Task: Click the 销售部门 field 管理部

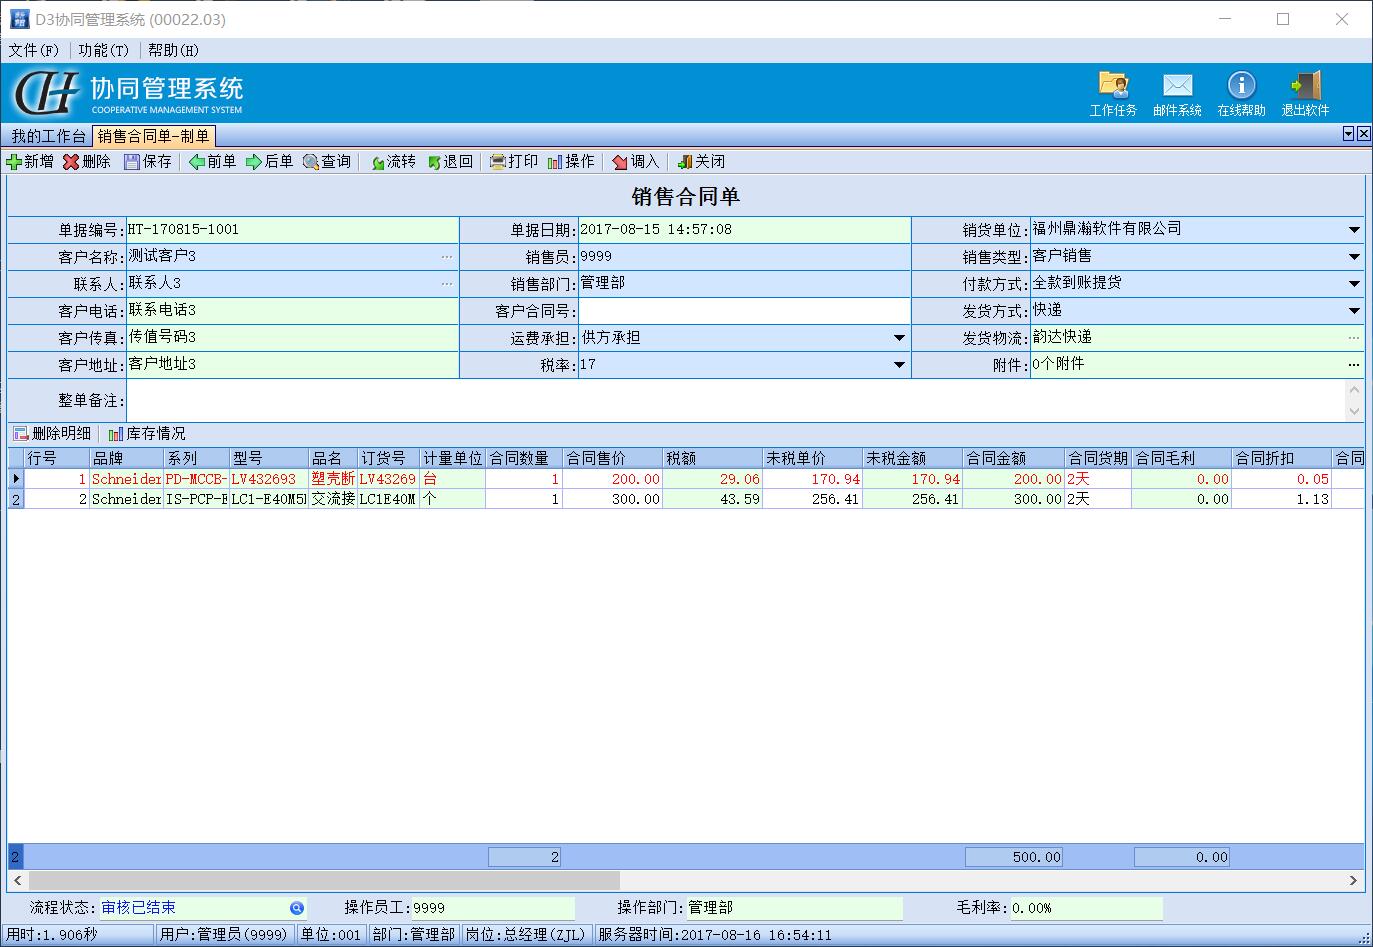Action: coord(744,284)
